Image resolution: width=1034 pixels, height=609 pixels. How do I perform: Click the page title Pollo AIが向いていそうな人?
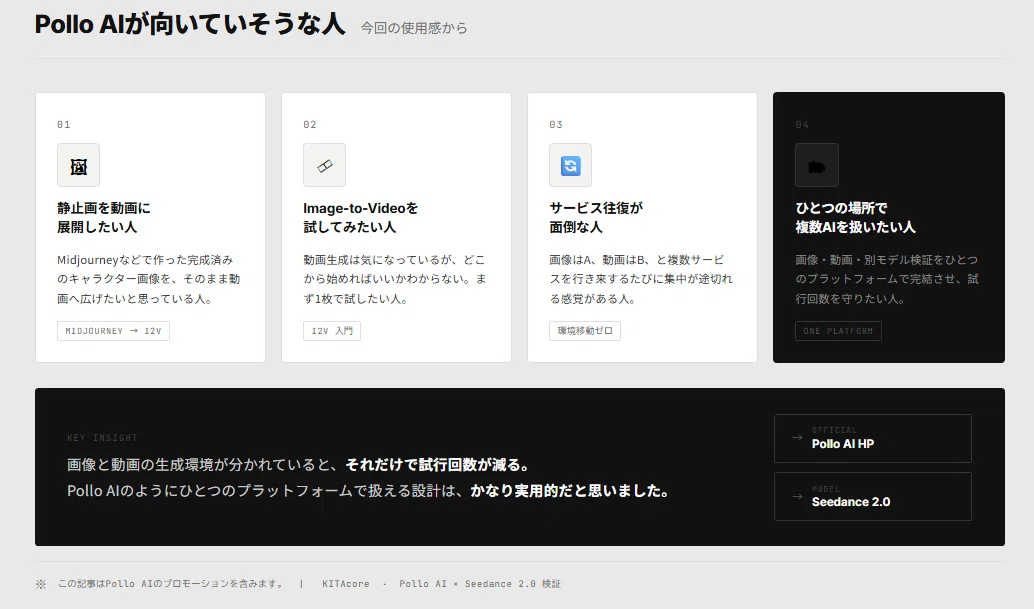pyautogui.click(x=190, y=24)
